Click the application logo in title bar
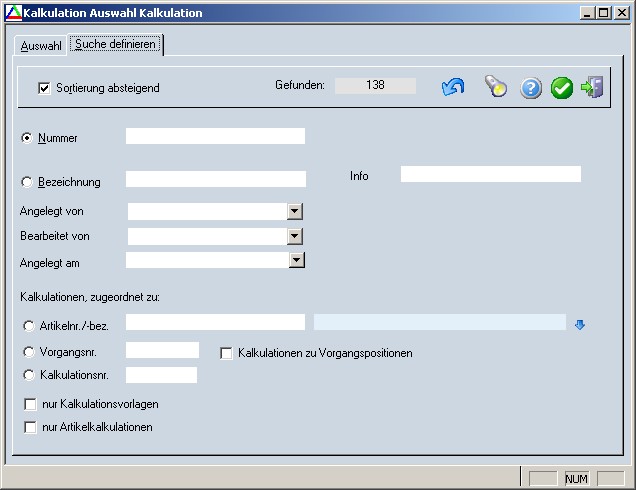636x490 pixels. (x=11, y=13)
